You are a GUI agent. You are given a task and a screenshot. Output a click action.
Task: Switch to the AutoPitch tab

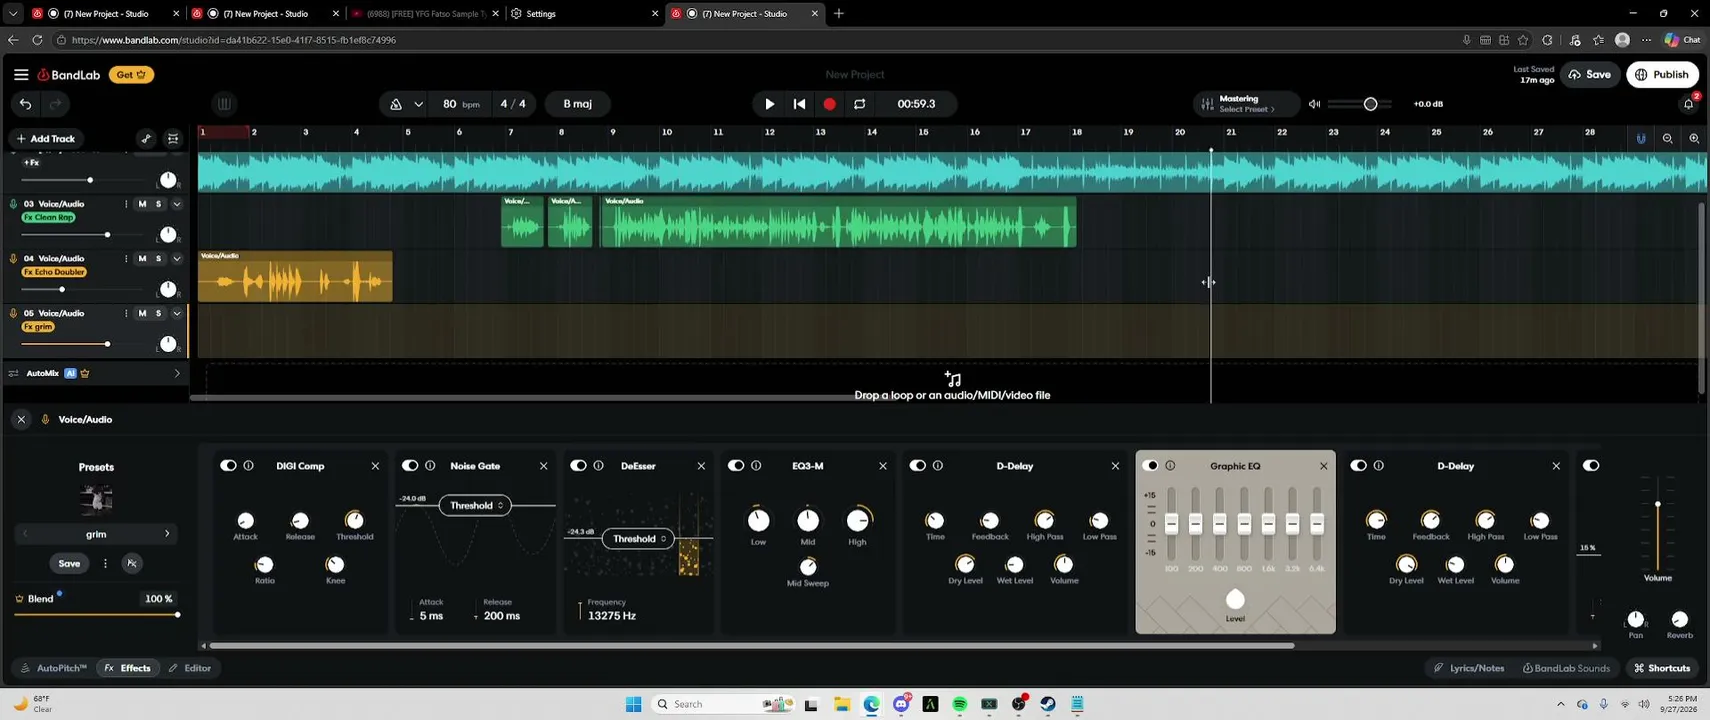tap(54, 668)
